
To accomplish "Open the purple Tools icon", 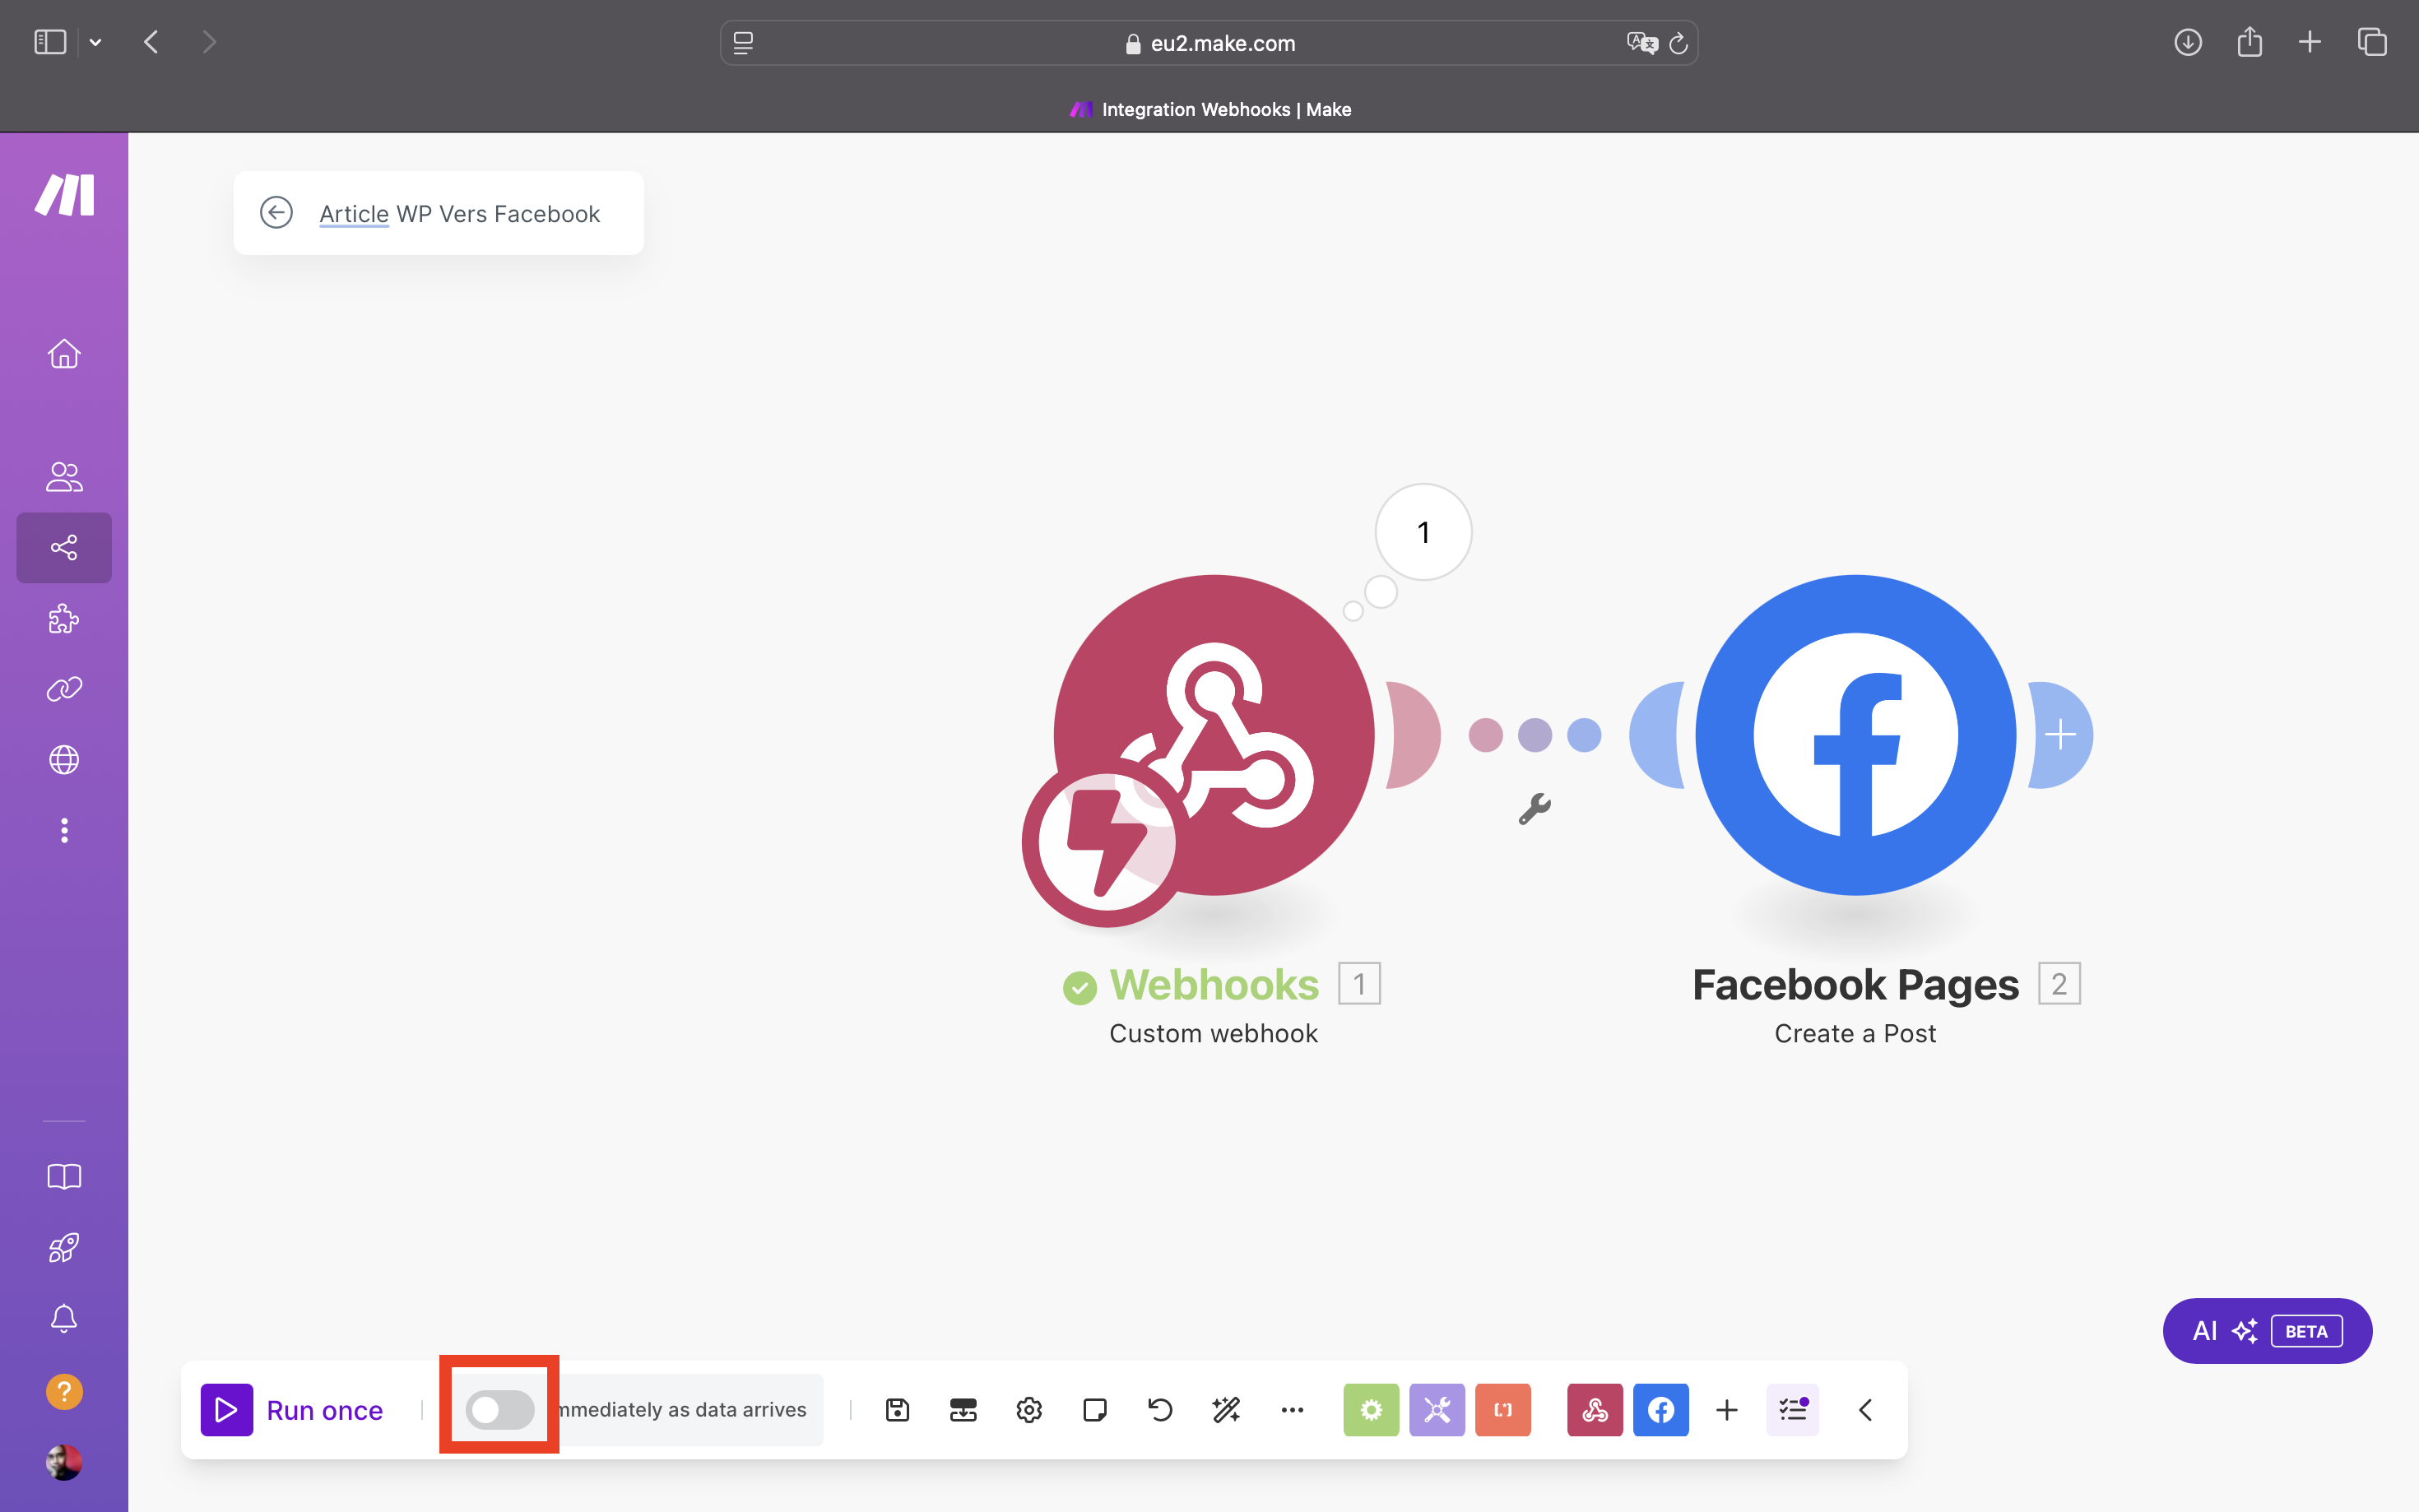I will pyautogui.click(x=1437, y=1409).
